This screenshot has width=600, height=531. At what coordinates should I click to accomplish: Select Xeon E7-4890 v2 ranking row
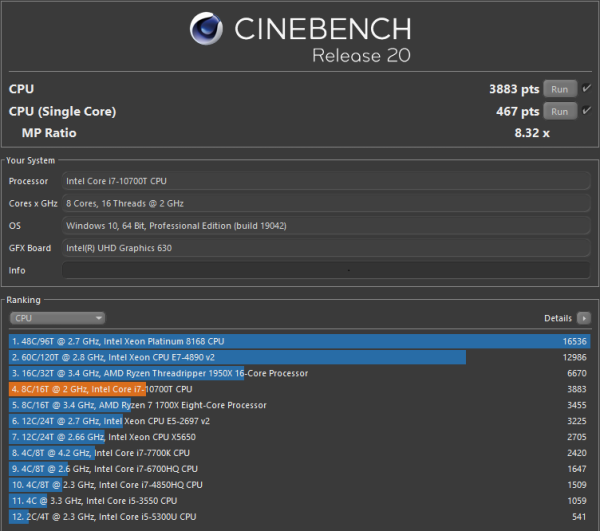(300, 357)
